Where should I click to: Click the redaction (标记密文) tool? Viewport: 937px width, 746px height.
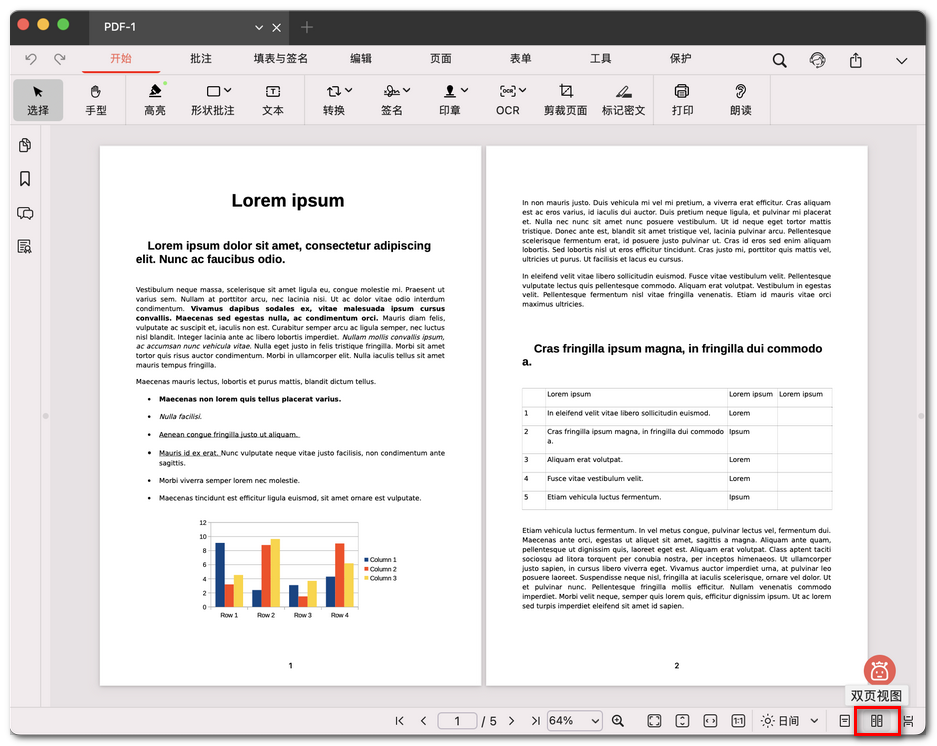tap(623, 99)
